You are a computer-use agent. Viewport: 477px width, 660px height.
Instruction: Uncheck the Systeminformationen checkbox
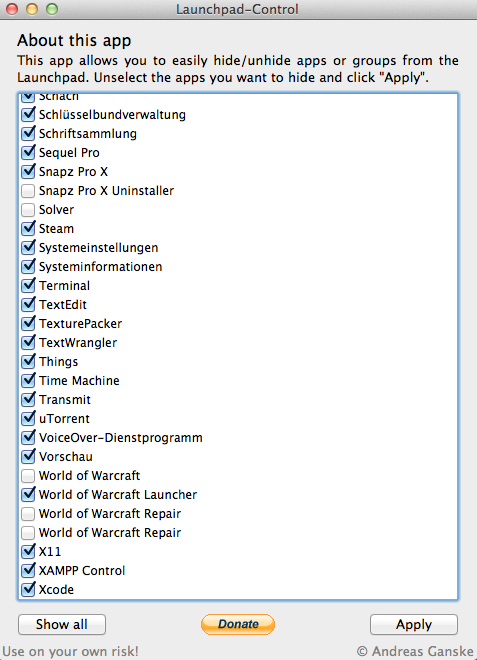[28, 266]
